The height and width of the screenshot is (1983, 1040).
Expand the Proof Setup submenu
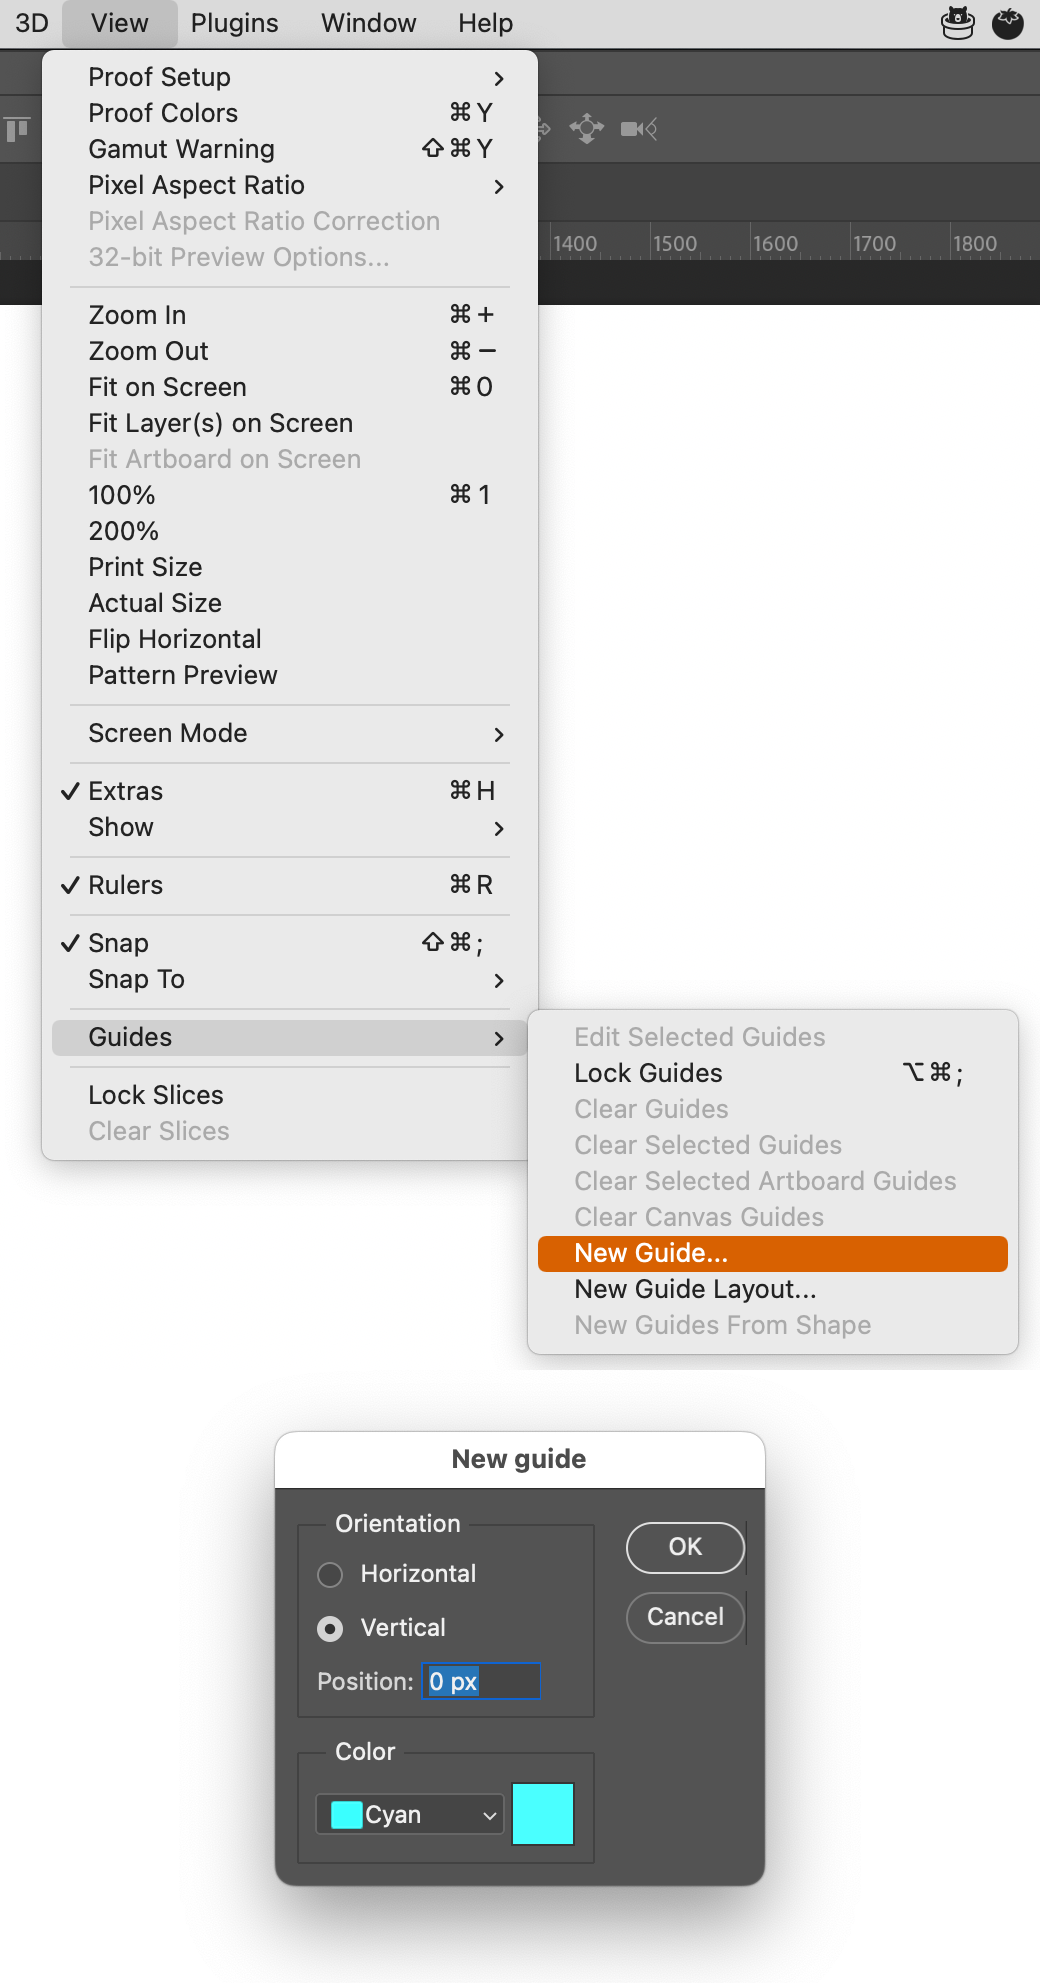coord(159,77)
